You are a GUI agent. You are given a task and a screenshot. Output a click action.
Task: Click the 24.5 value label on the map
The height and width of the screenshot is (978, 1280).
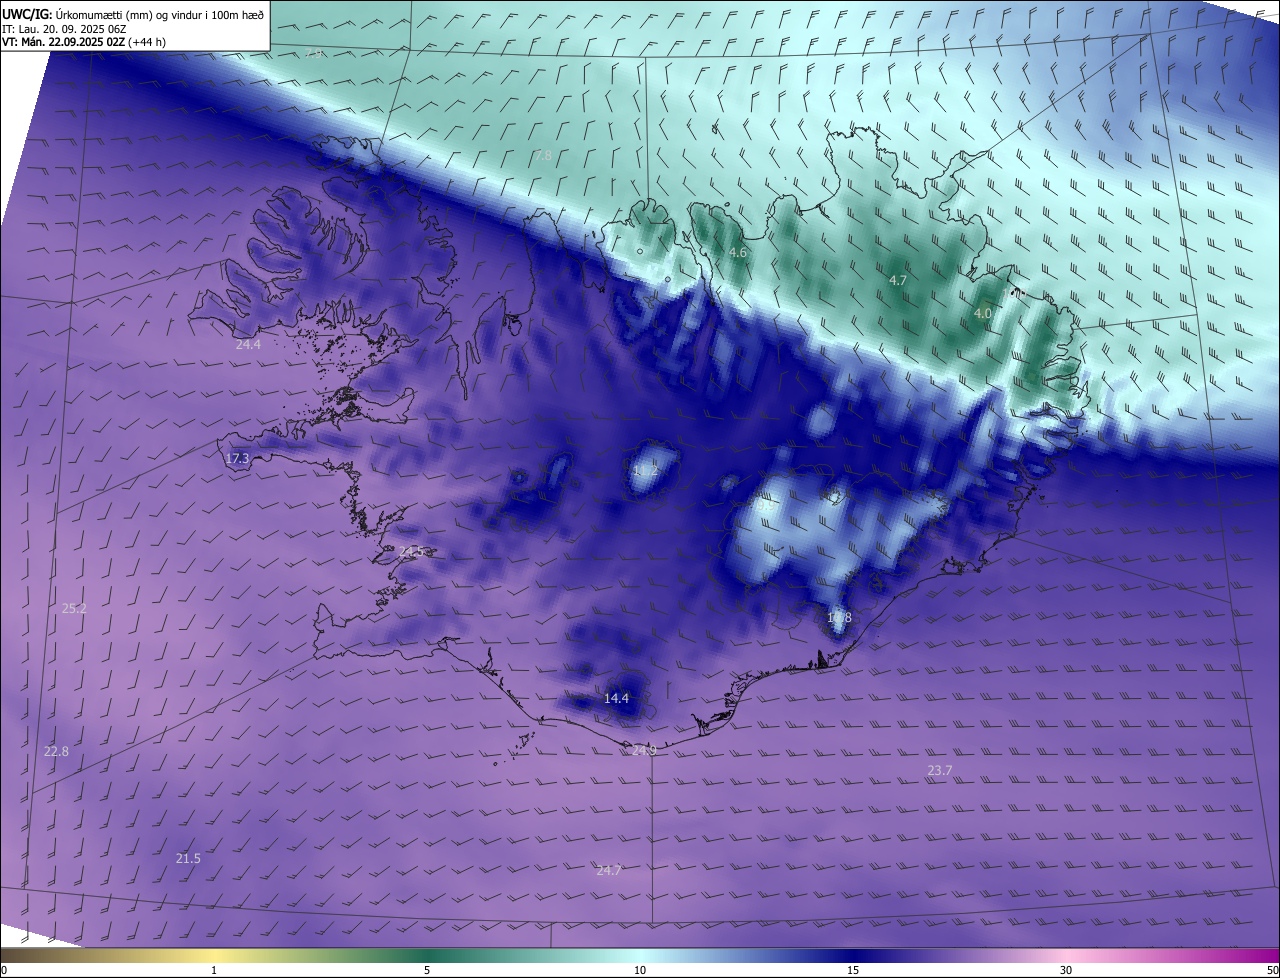pyautogui.click(x=411, y=551)
